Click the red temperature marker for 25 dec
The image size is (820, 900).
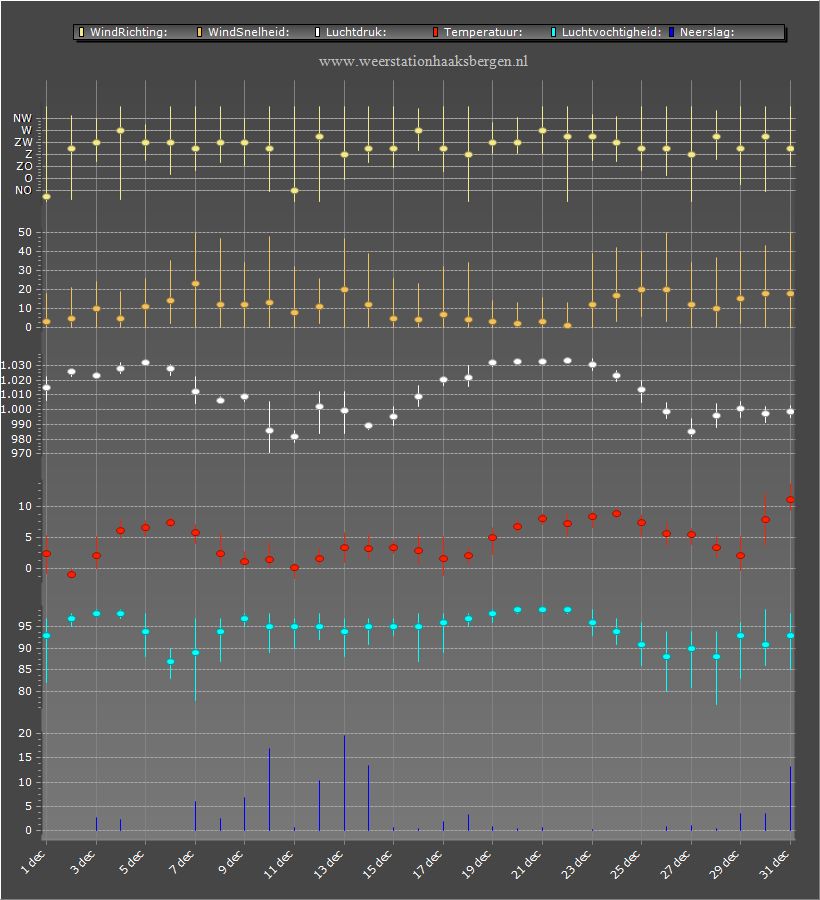click(642, 523)
